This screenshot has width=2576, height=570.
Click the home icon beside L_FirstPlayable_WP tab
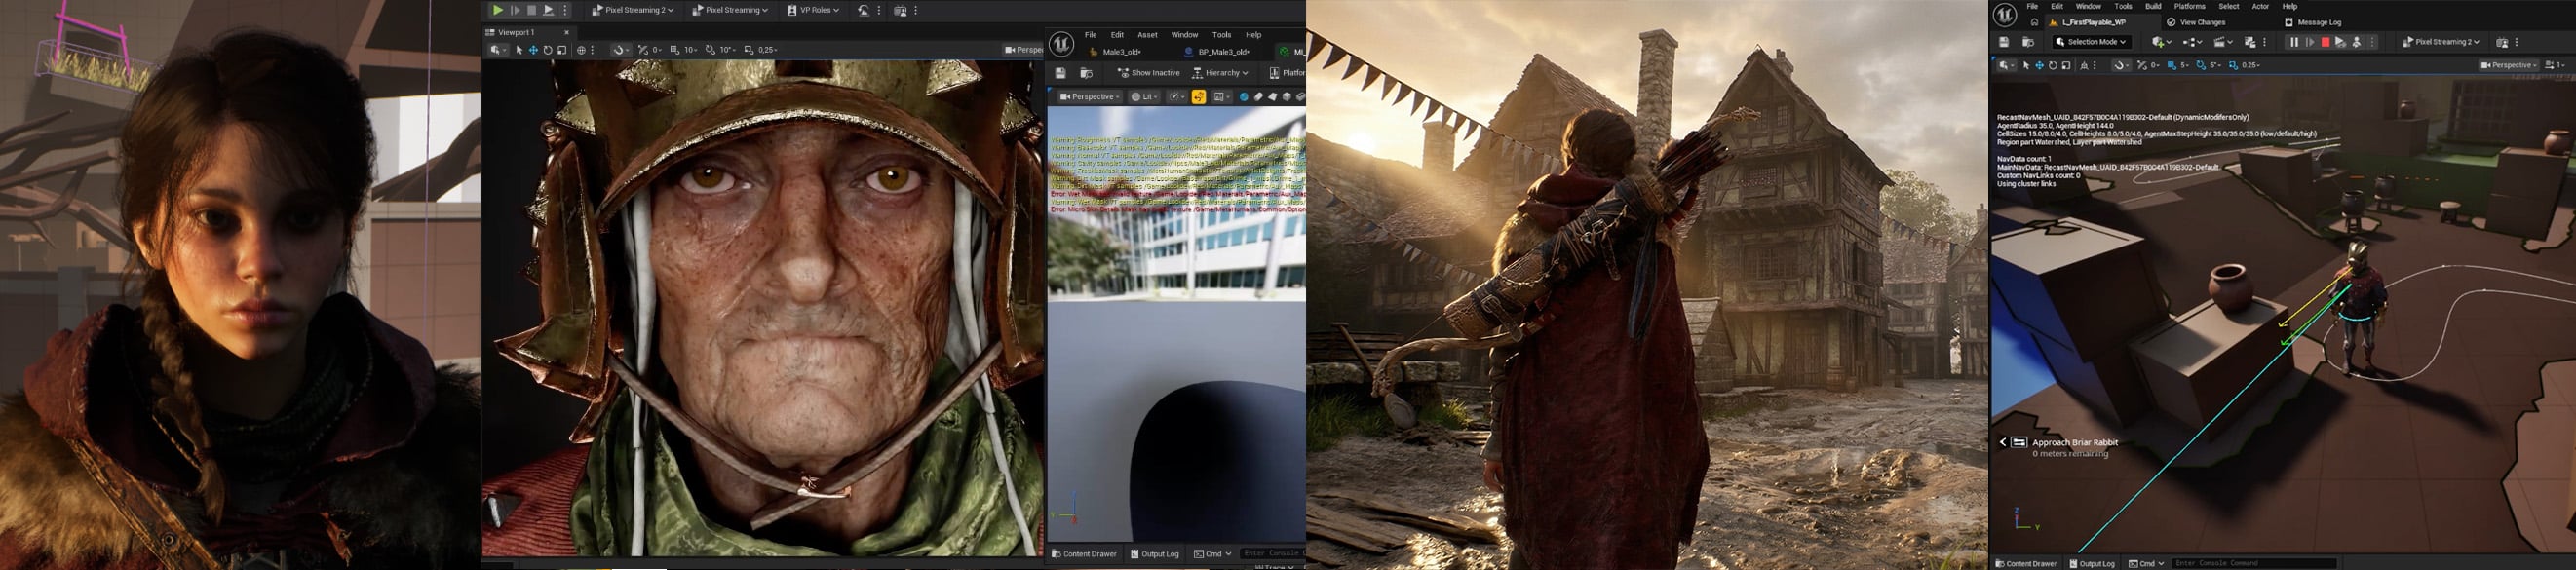(x=2034, y=22)
